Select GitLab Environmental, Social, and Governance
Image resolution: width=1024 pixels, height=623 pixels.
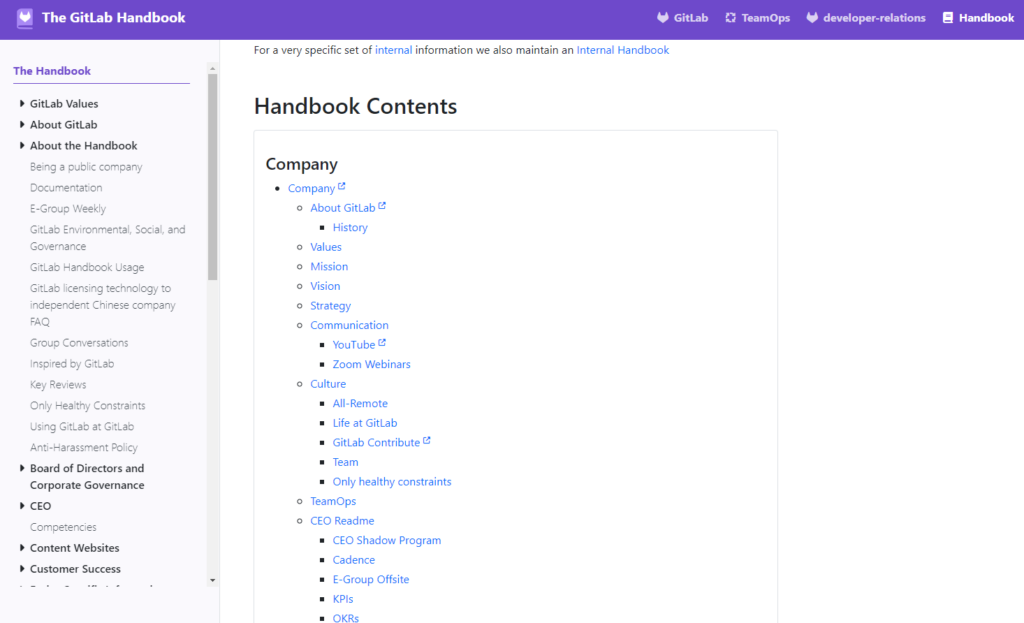pos(108,238)
